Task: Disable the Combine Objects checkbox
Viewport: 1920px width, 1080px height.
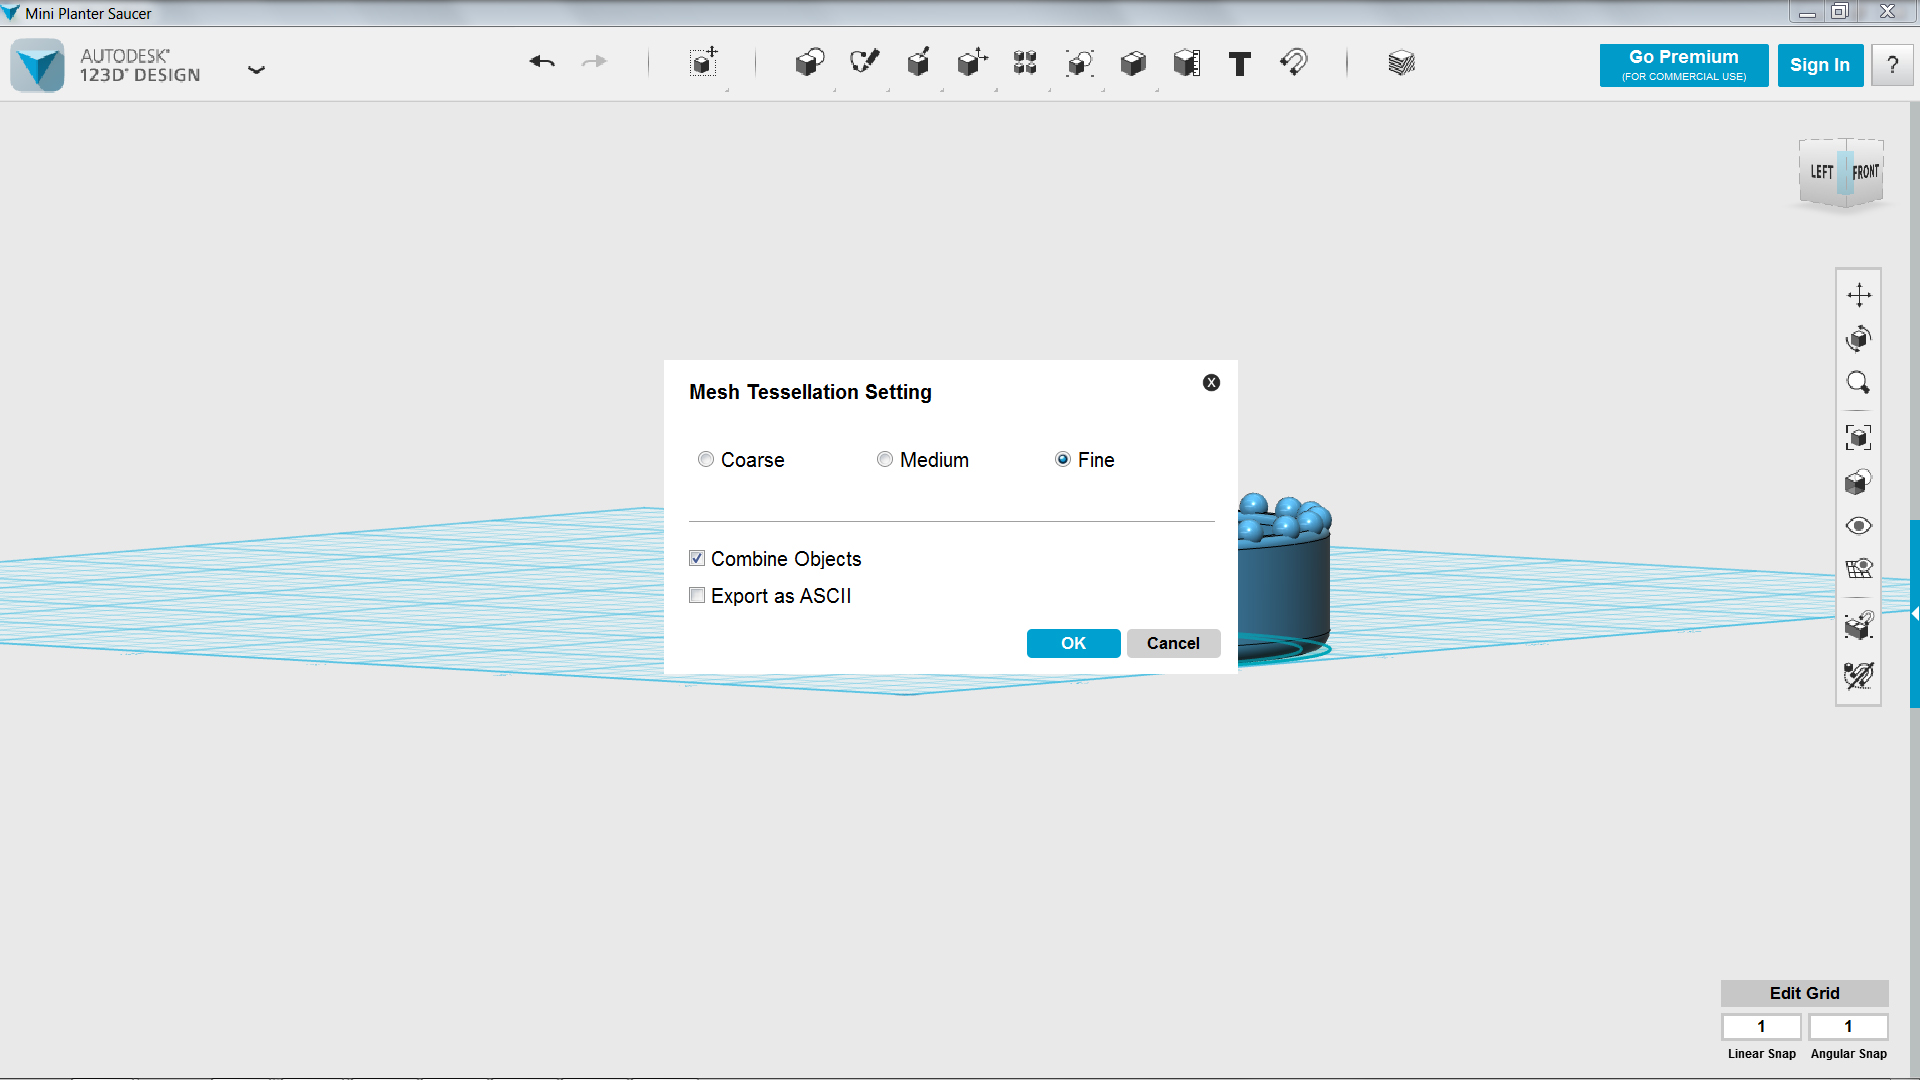Action: (695, 556)
